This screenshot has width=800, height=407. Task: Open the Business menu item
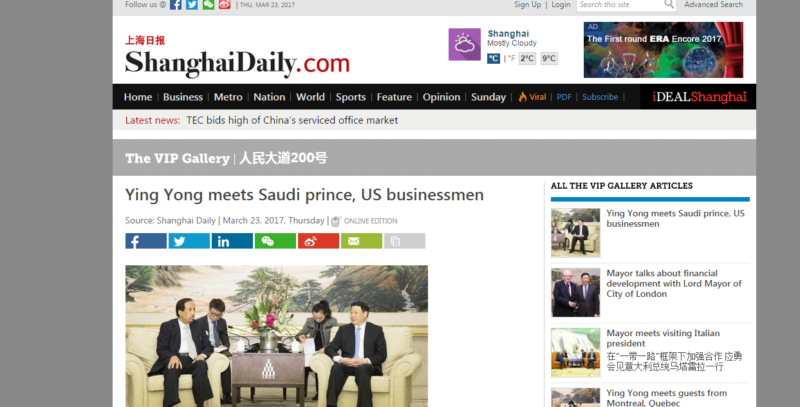183,97
